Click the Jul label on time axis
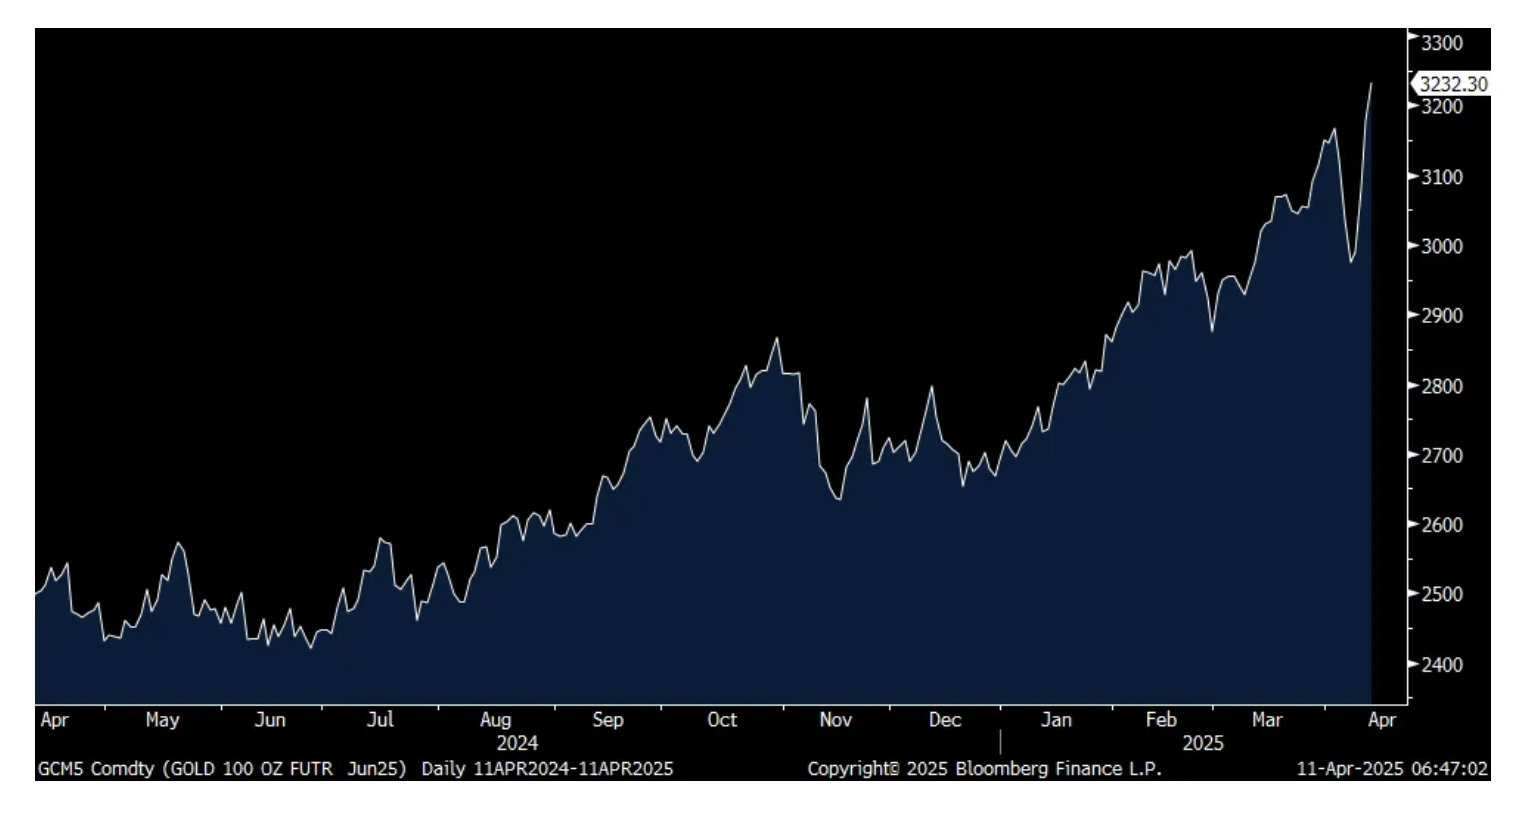 (380, 719)
